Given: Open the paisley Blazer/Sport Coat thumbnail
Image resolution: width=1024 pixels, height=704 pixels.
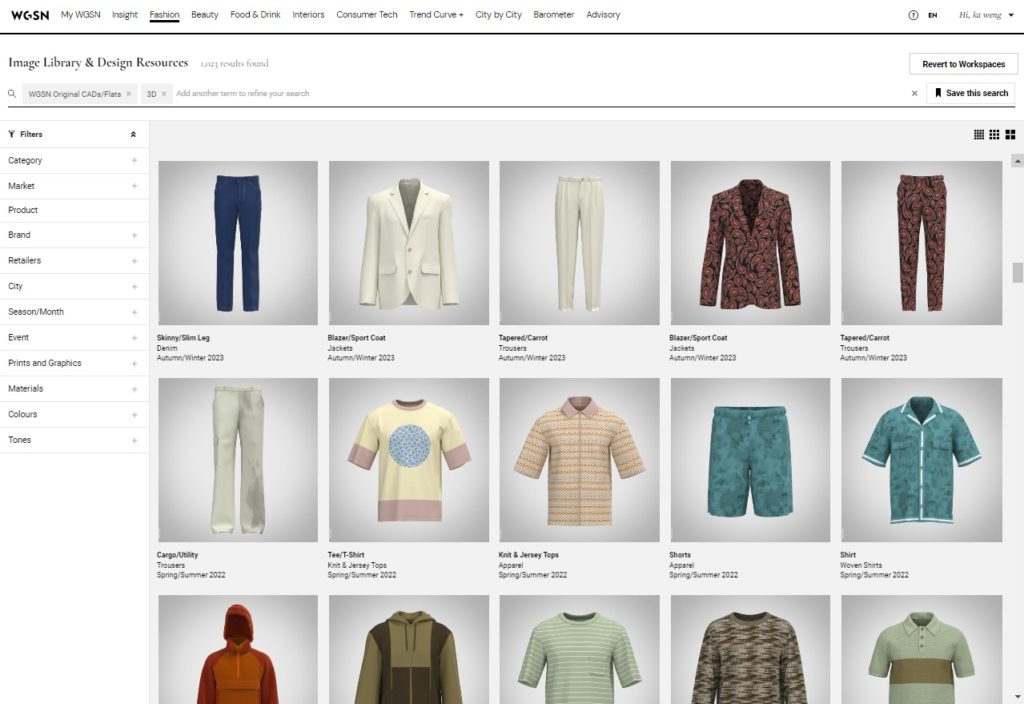Looking at the screenshot, I should tap(750, 243).
